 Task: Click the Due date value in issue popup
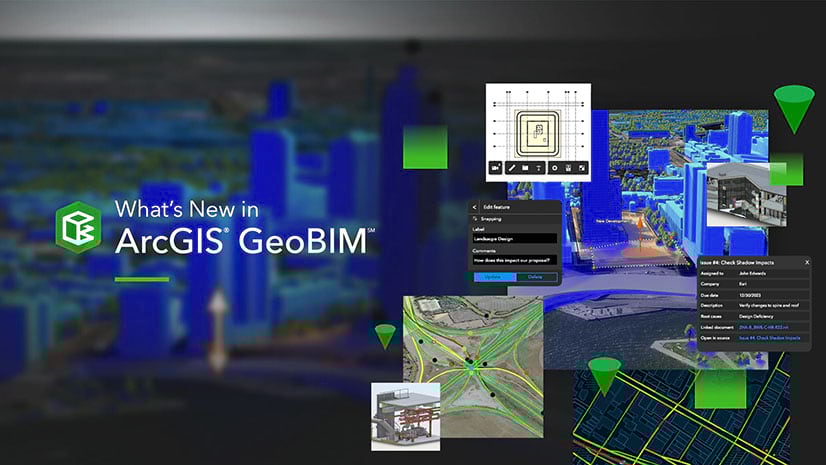point(750,295)
